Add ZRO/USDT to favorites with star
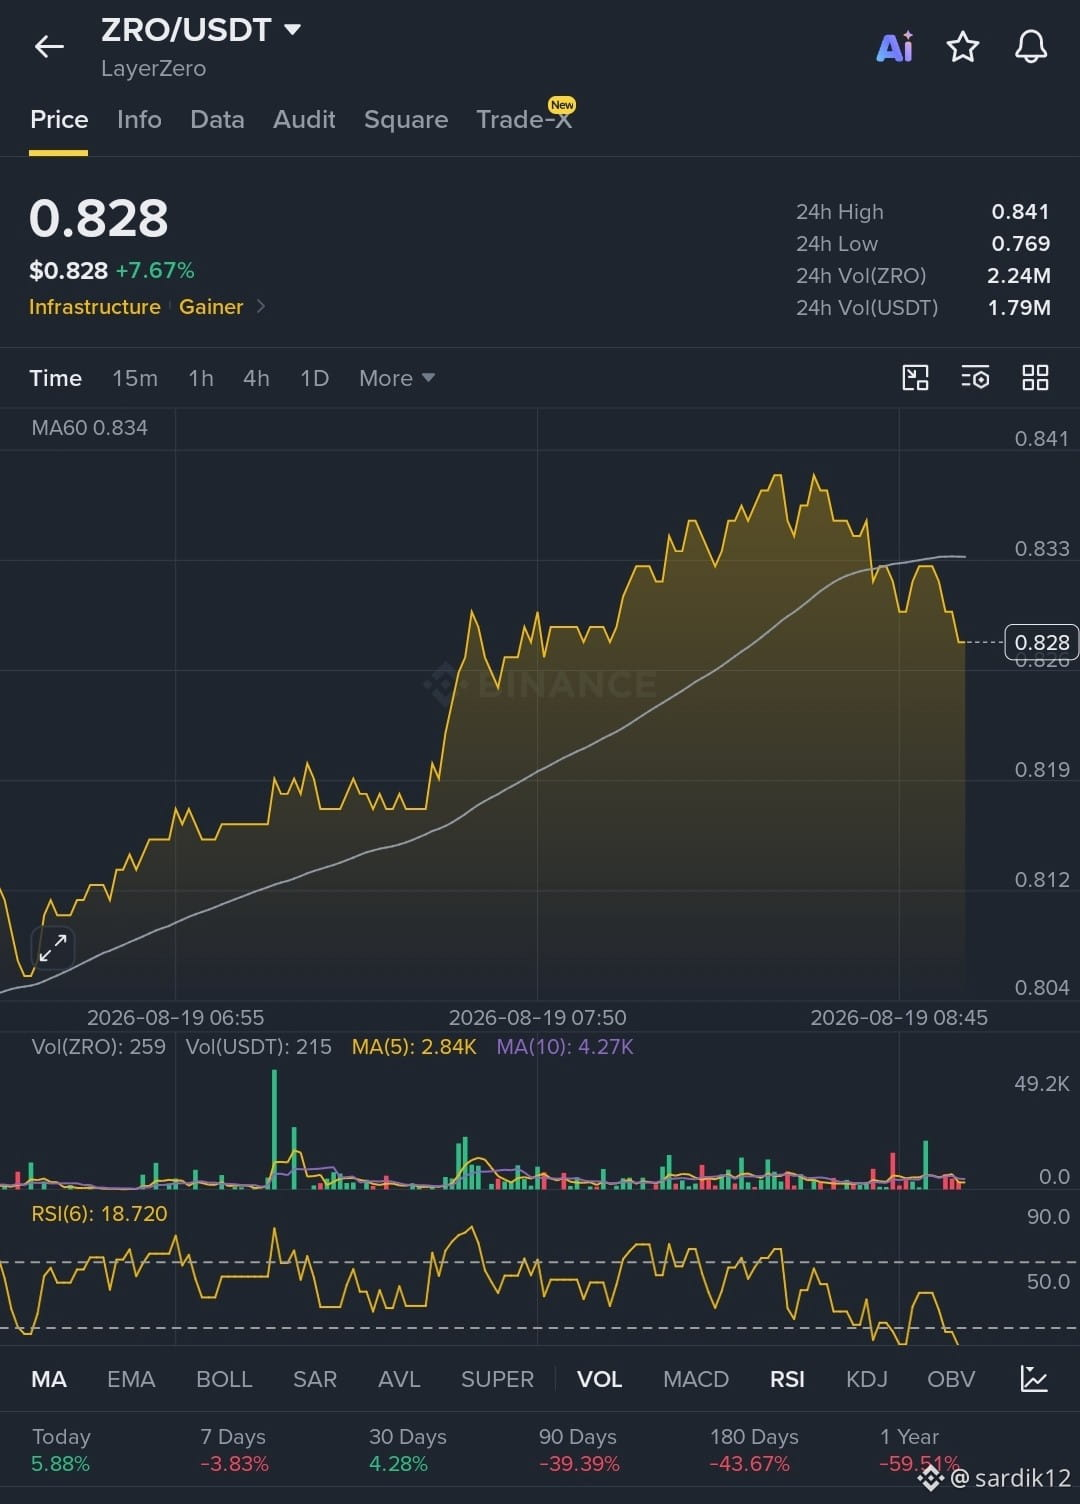Viewport: 1080px width, 1504px height. tap(962, 46)
